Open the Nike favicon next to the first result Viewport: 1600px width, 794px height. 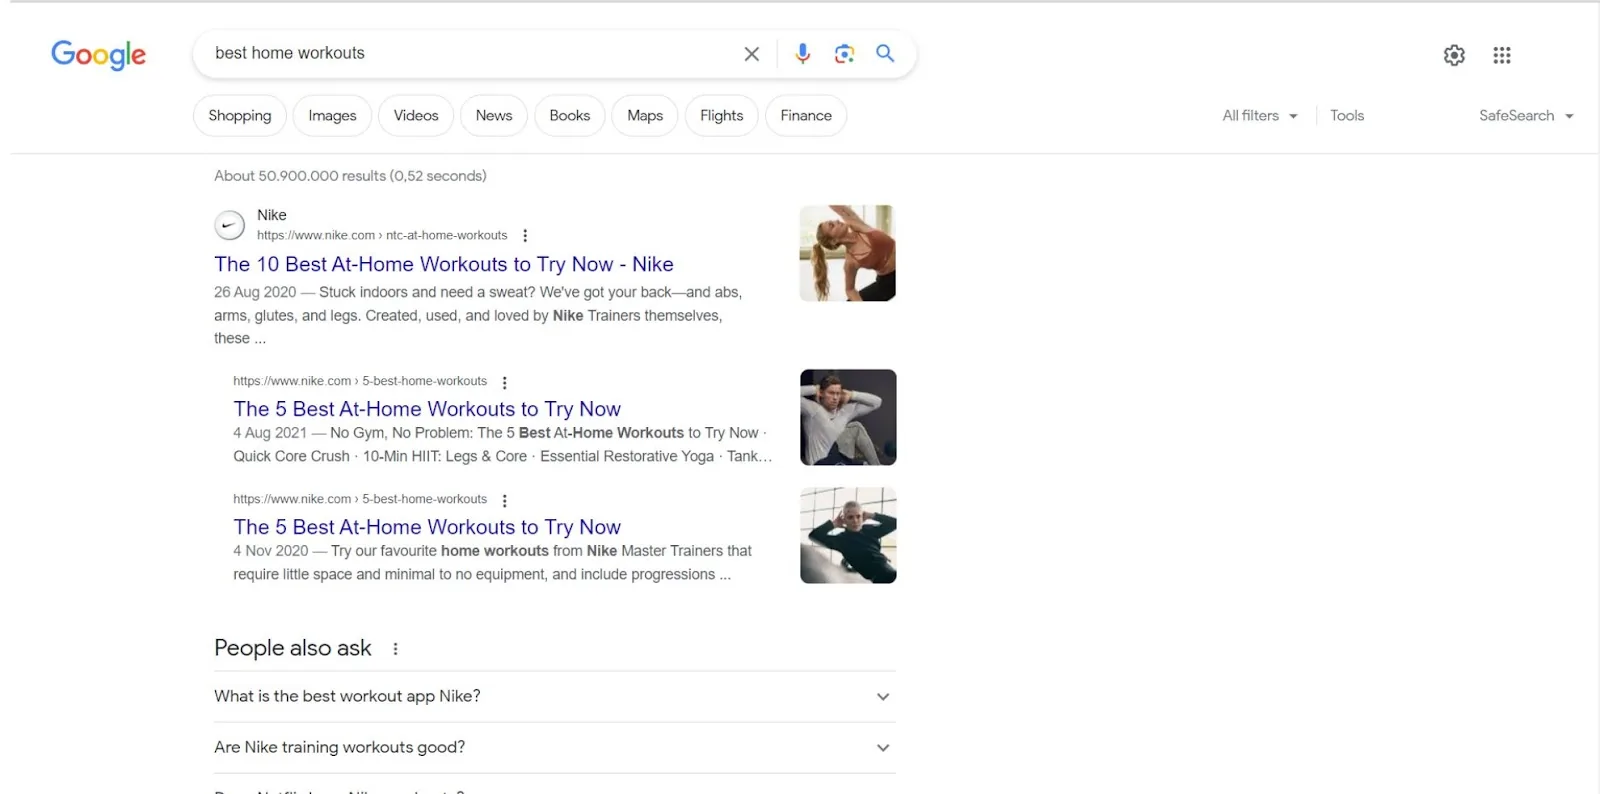tap(229, 225)
